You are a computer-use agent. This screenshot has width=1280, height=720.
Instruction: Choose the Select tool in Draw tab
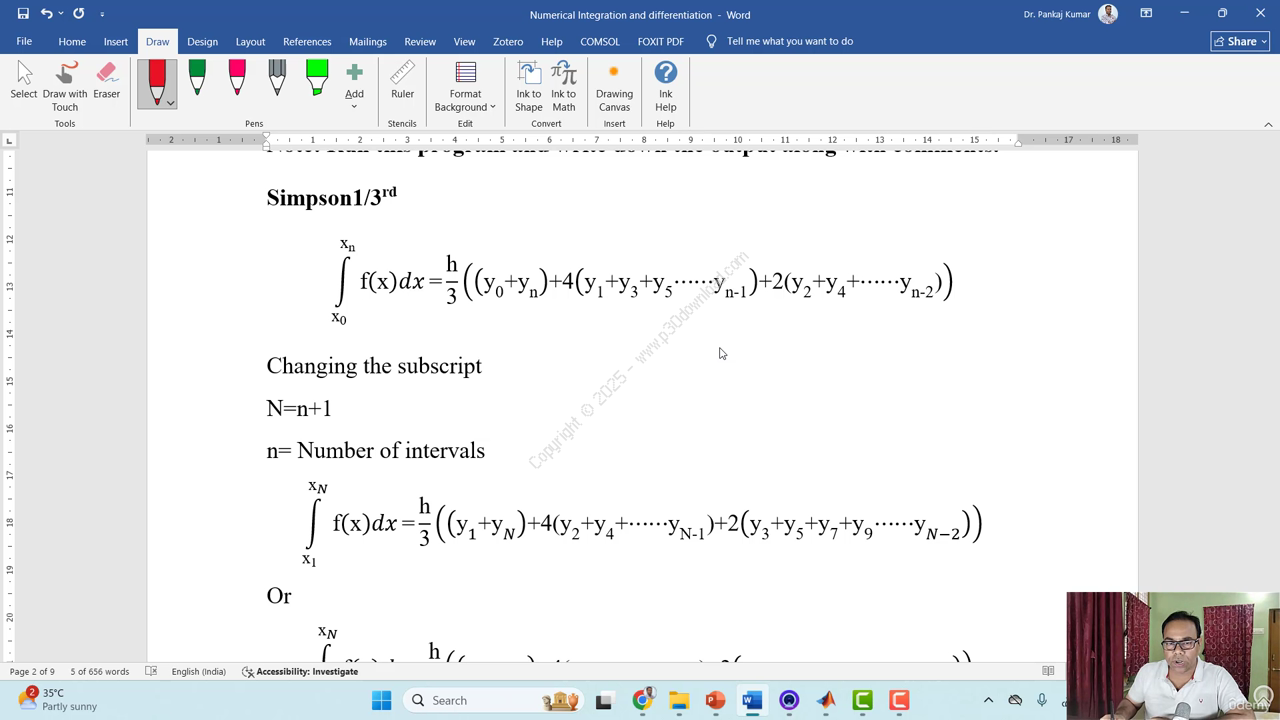click(x=24, y=80)
